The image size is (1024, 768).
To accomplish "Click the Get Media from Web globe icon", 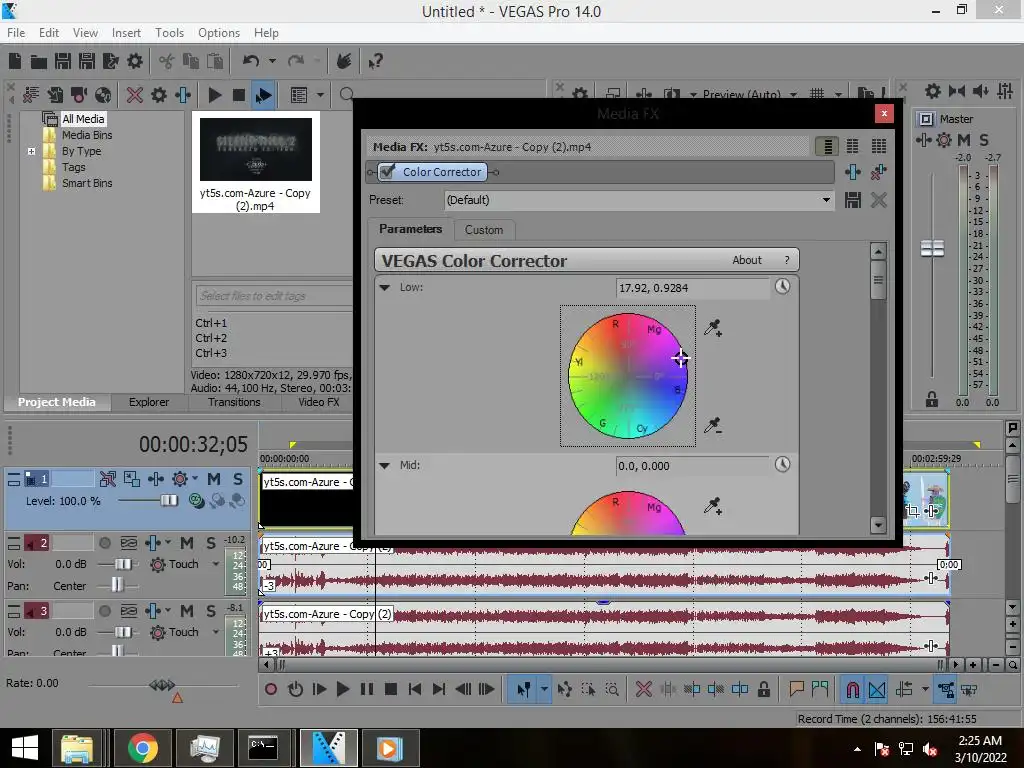I will [x=103, y=95].
